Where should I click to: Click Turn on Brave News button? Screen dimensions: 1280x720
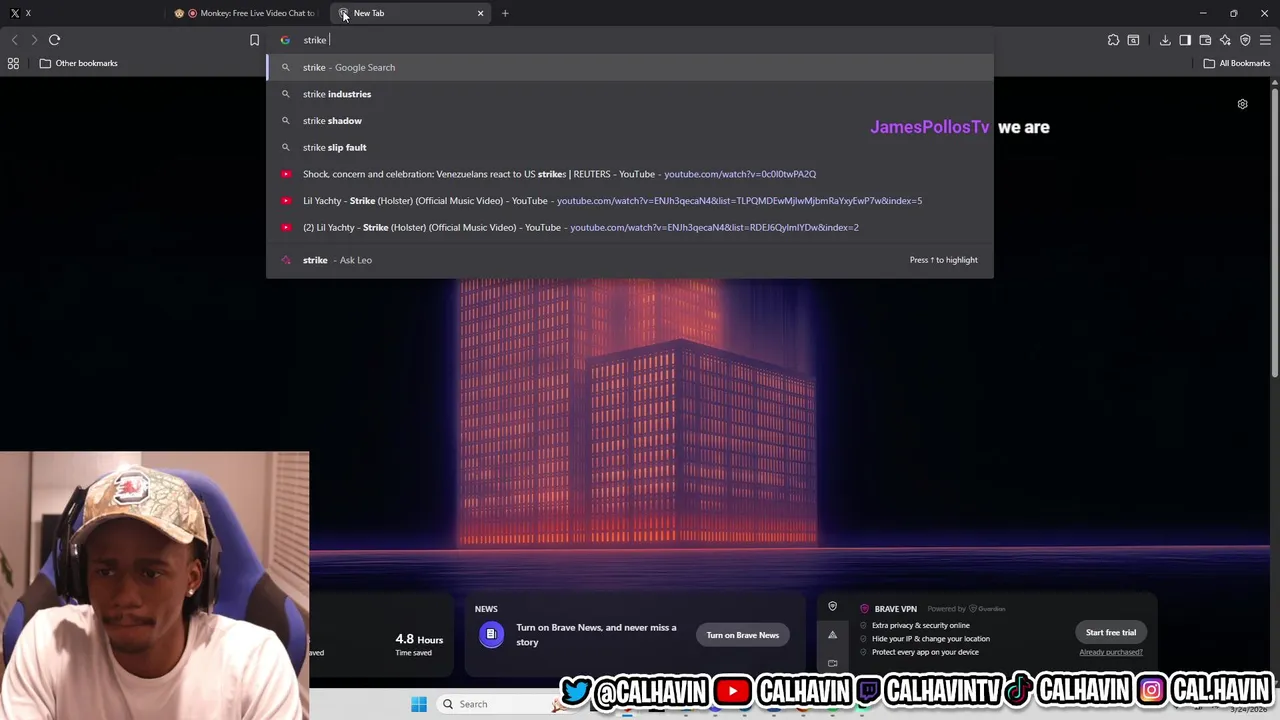click(742, 635)
